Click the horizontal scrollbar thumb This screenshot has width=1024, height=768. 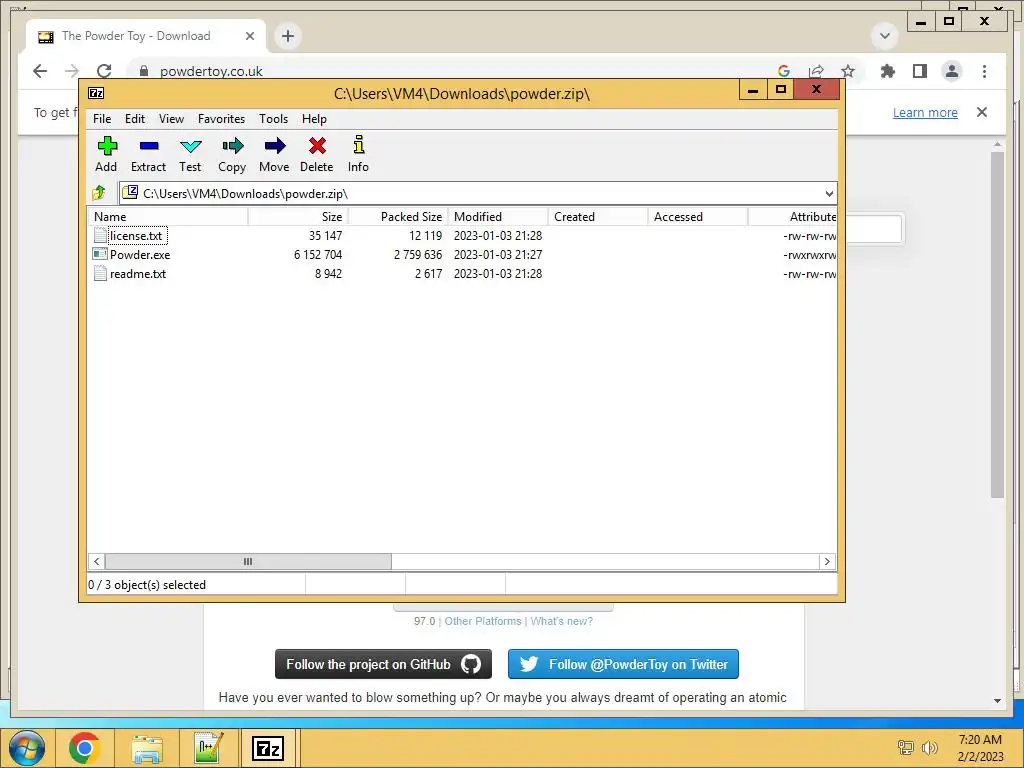248,562
